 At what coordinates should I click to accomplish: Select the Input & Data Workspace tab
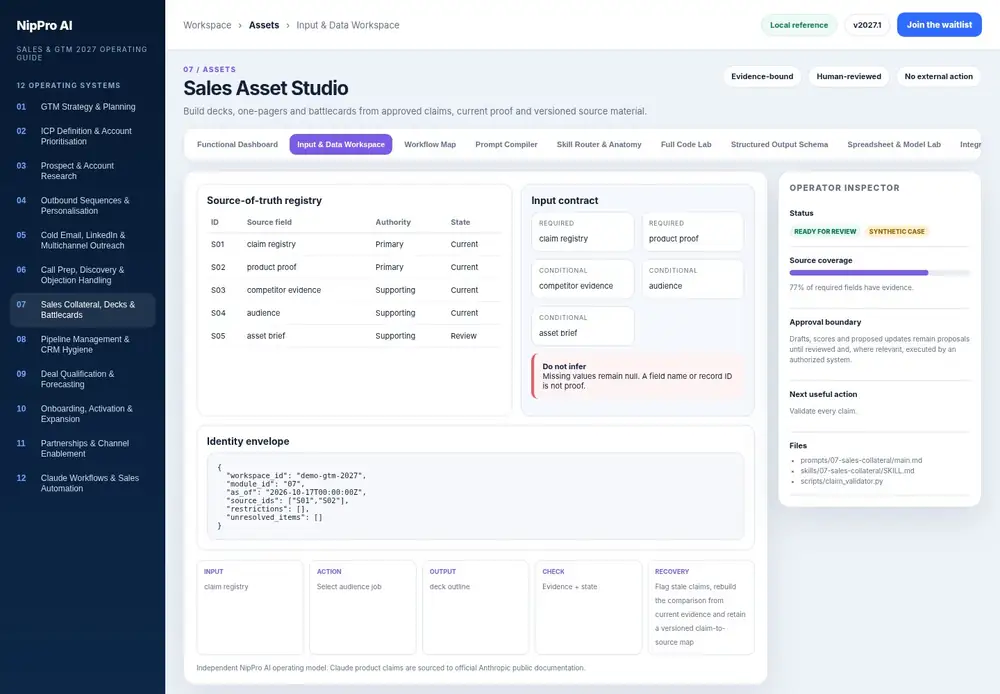[x=341, y=144]
